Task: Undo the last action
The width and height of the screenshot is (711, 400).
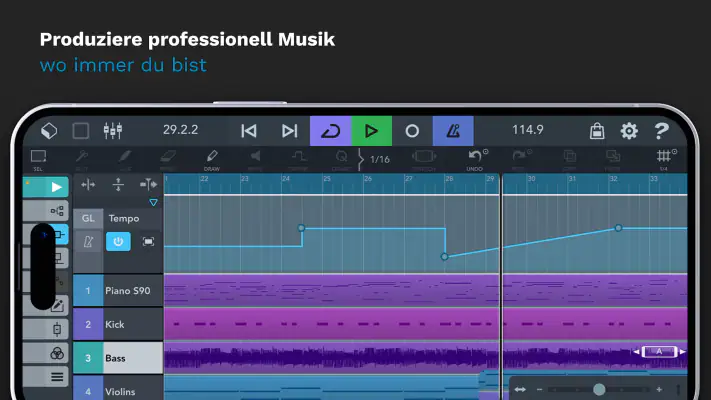Action: [x=475, y=160]
